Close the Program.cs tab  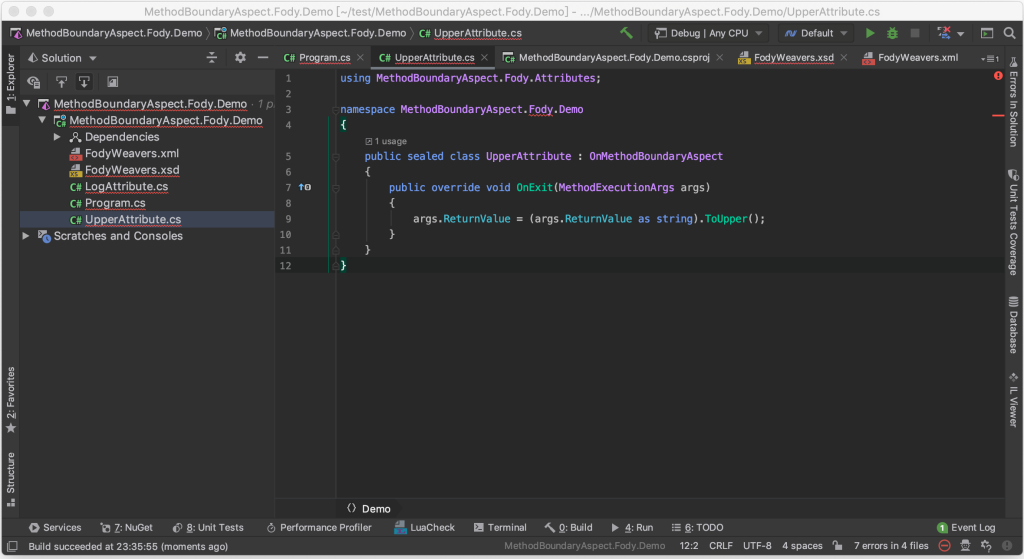360,57
